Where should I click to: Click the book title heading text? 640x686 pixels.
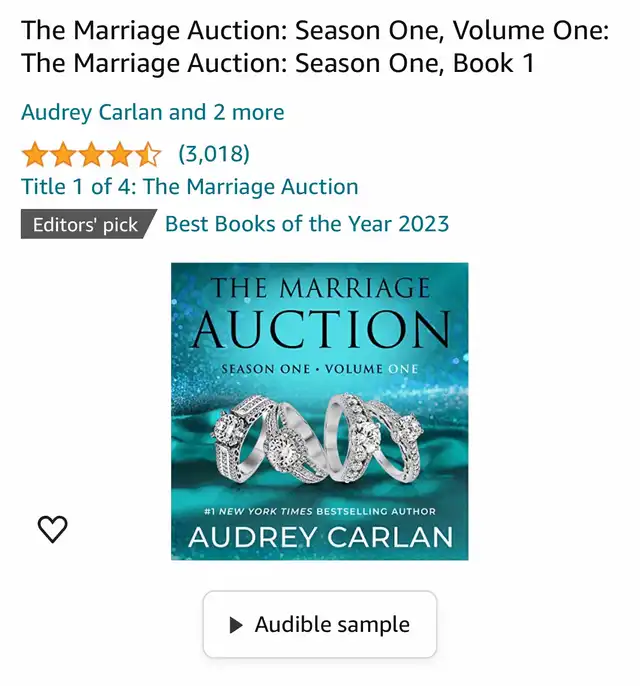click(x=315, y=47)
